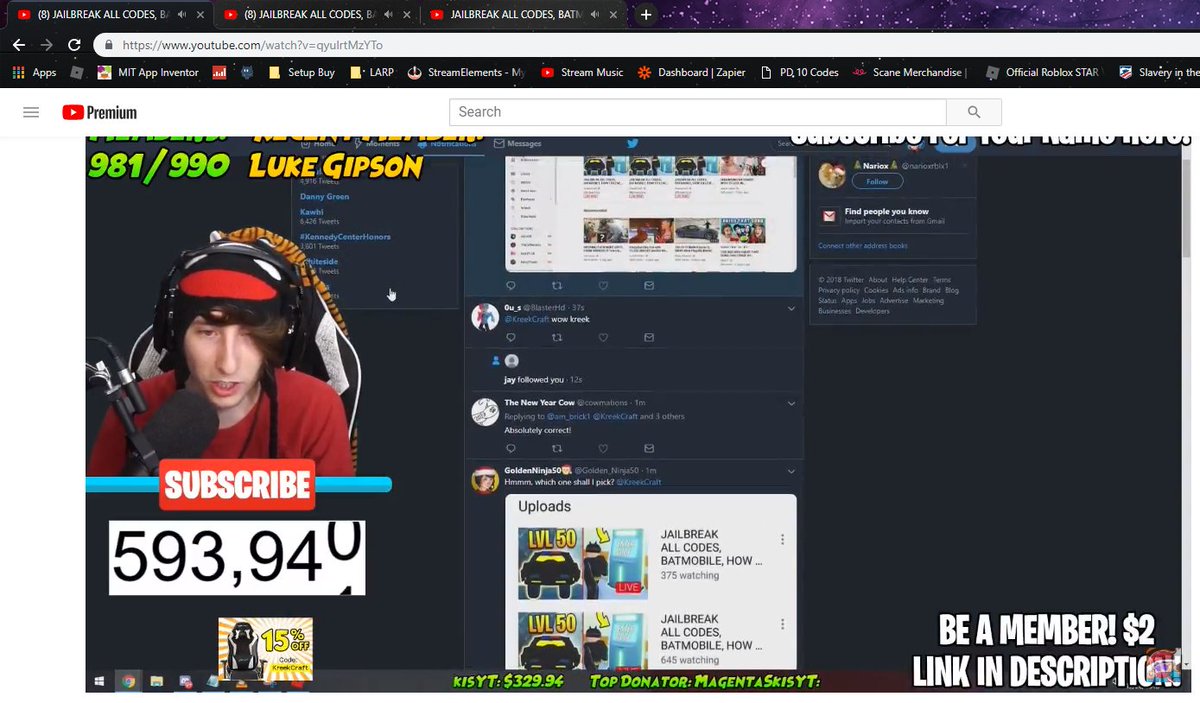The image size is (1200, 703).
Task: Open the Setup Buy bookmark folder
Action: click(301, 72)
